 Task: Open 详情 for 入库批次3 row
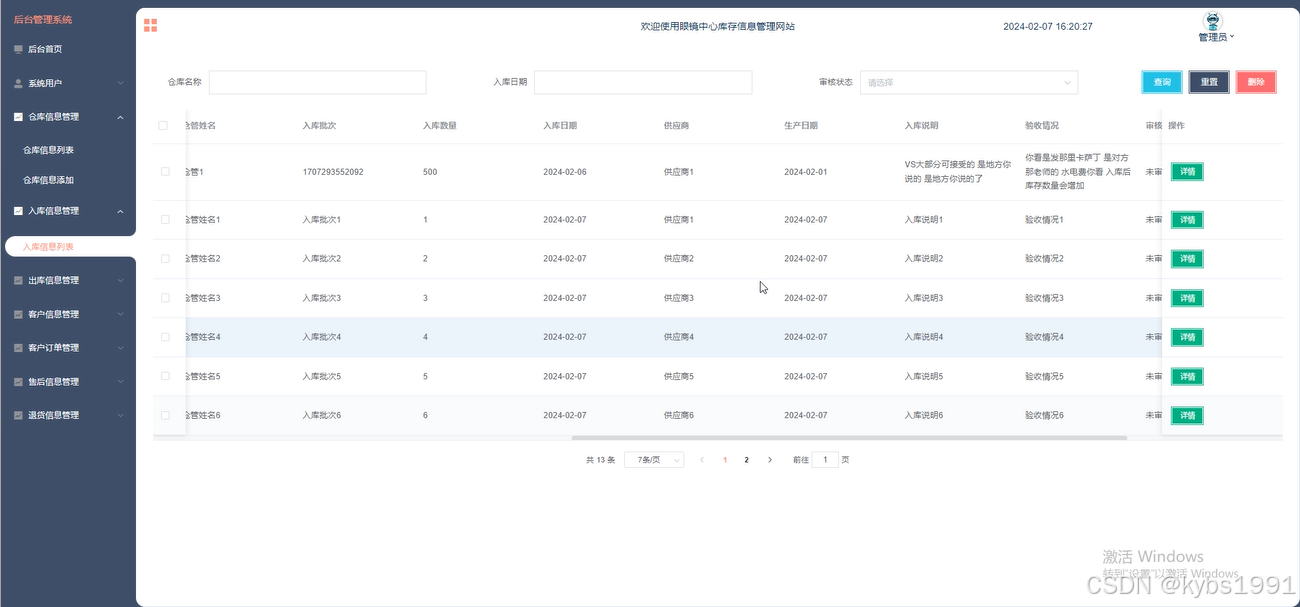pyautogui.click(x=1187, y=298)
